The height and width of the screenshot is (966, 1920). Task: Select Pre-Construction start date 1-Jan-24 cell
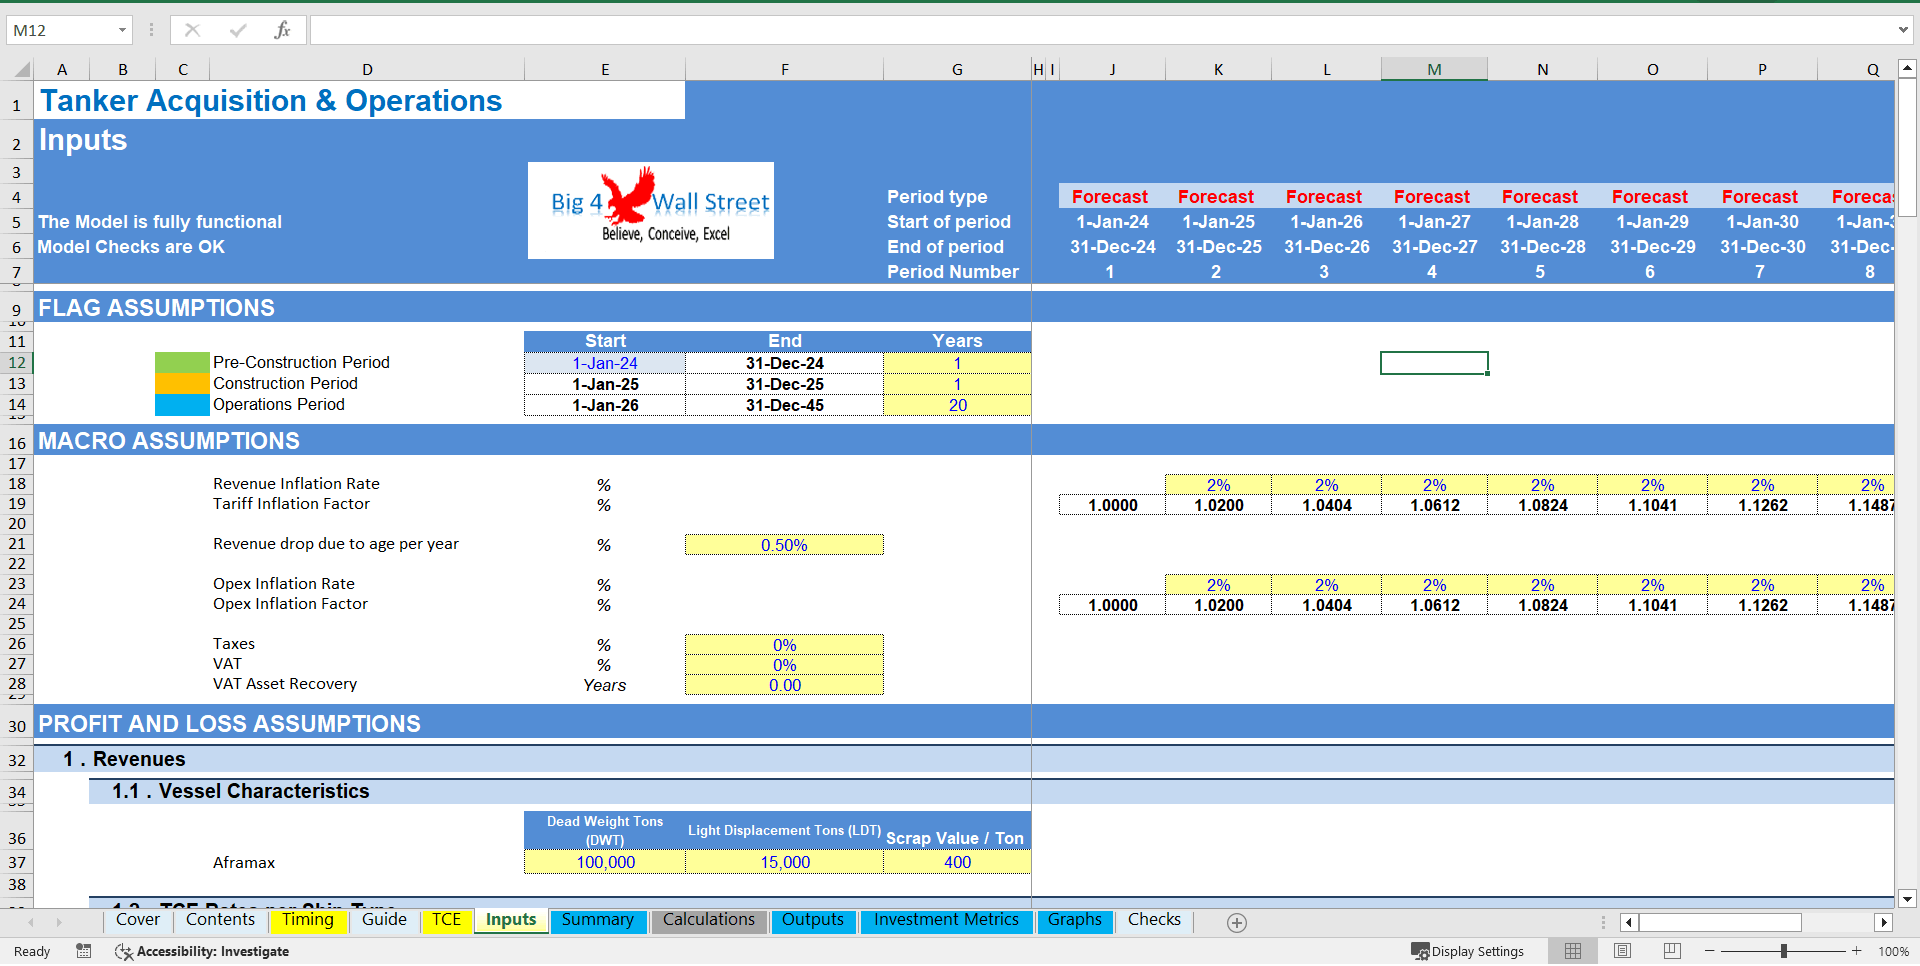coord(605,363)
